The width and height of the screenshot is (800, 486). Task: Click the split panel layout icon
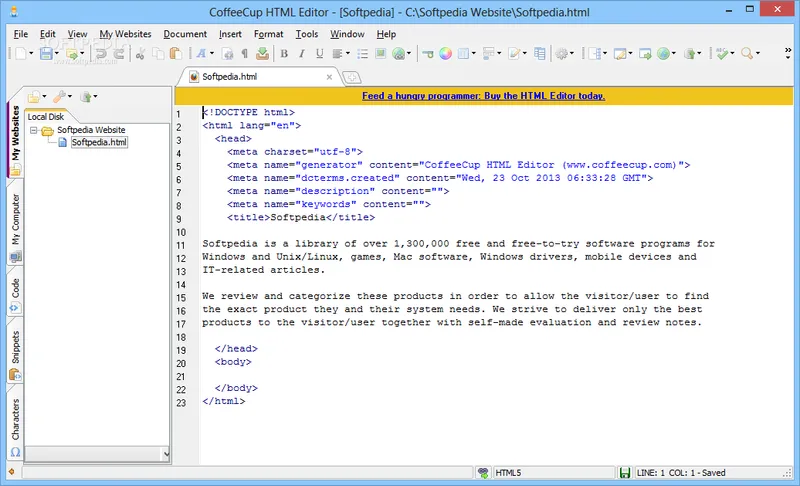[x=594, y=53]
